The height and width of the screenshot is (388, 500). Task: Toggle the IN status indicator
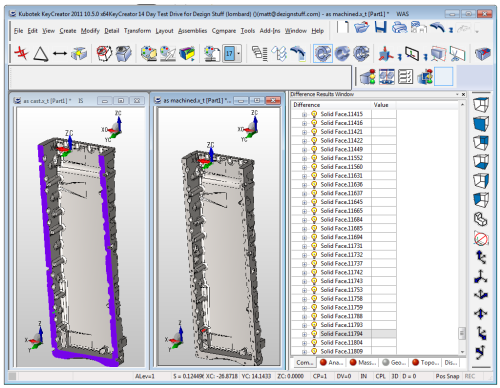[x=364, y=376]
